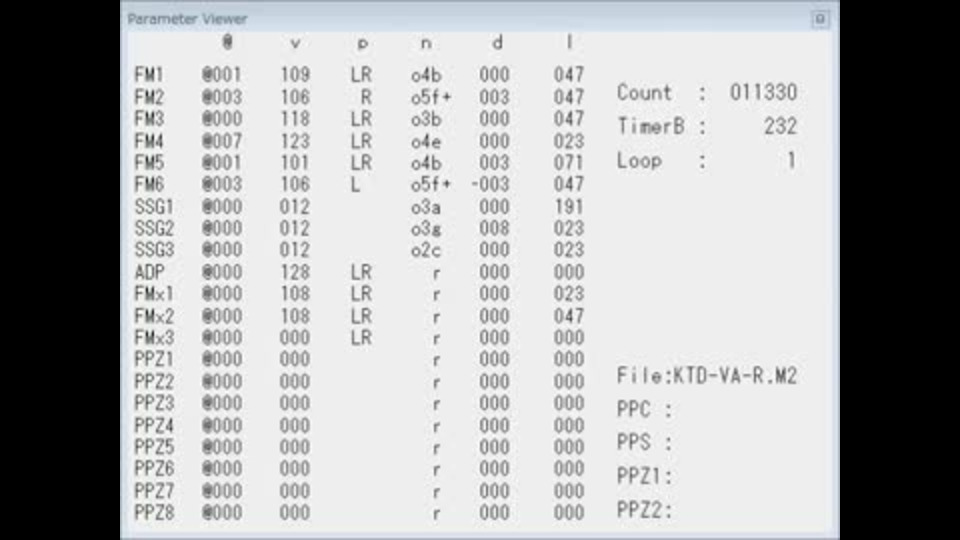
Task: Click the PPZ4 channel row label
Action: click(154, 425)
